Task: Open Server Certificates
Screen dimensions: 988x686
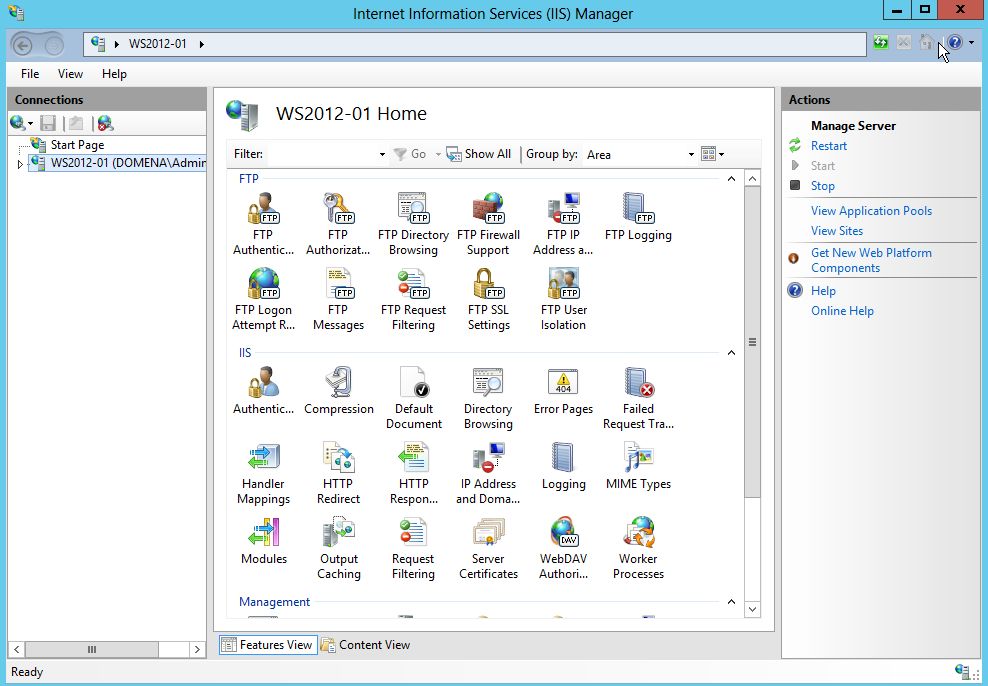Action: click(x=488, y=548)
